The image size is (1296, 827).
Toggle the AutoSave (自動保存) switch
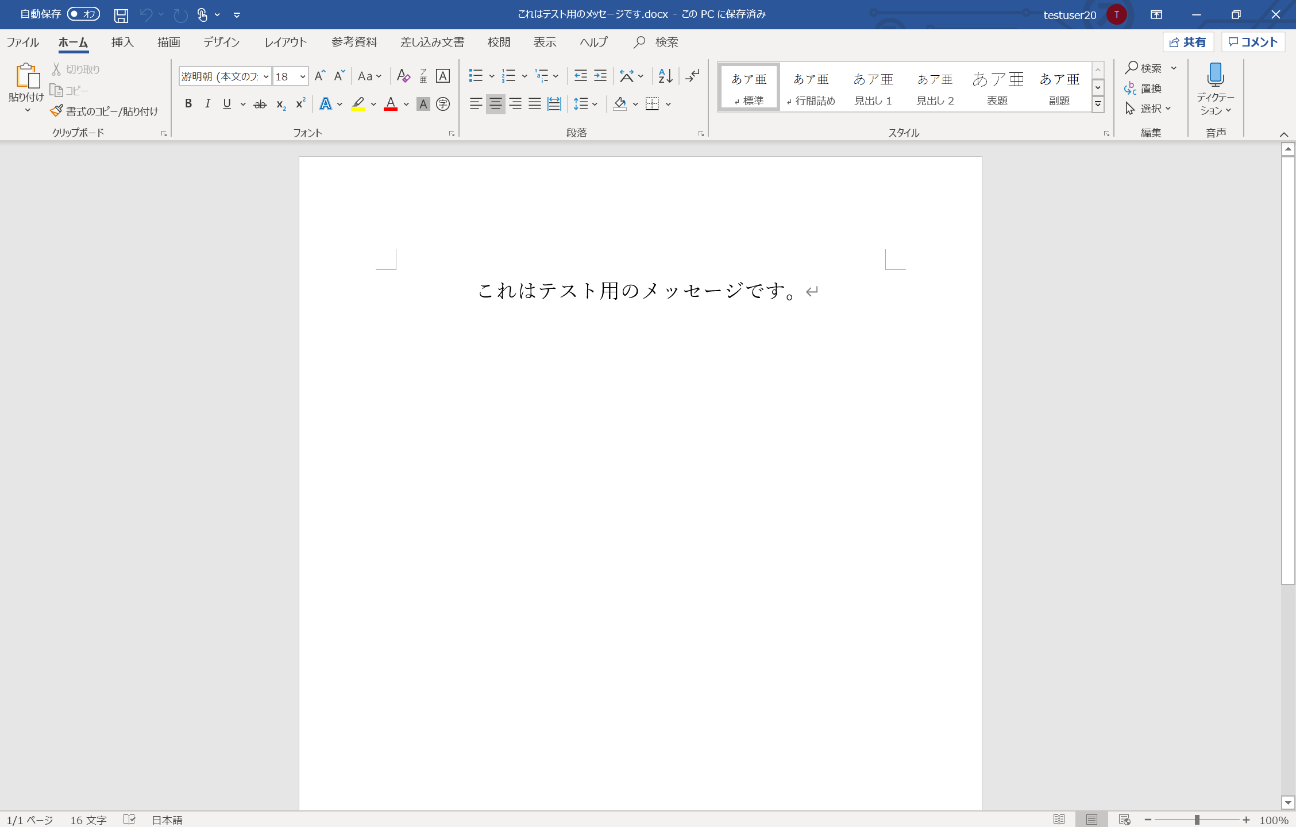[84, 15]
